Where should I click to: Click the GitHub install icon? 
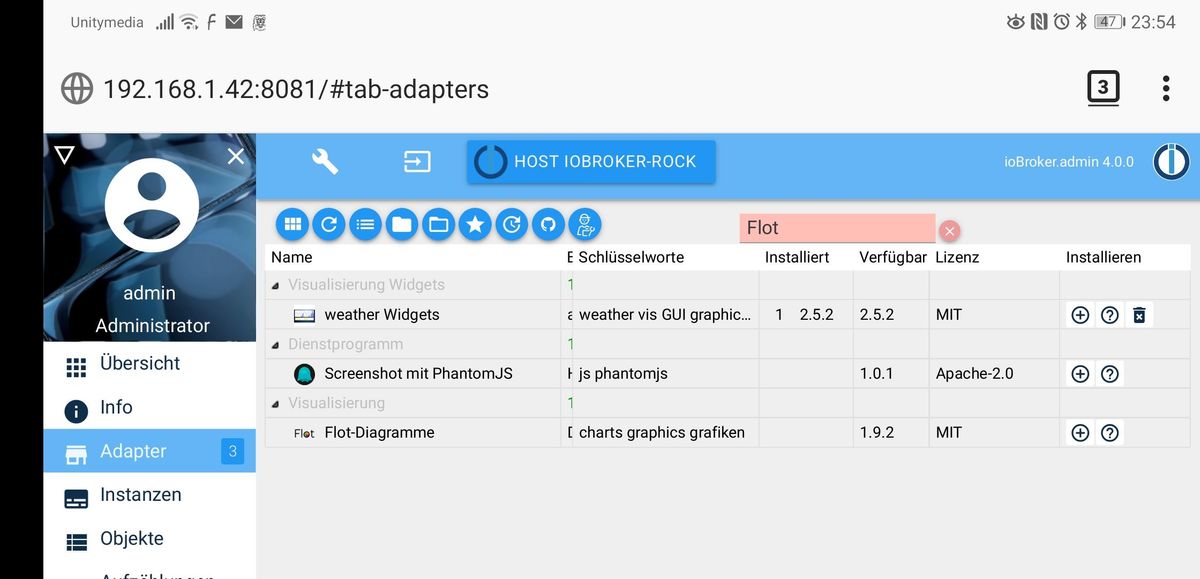point(547,225)
